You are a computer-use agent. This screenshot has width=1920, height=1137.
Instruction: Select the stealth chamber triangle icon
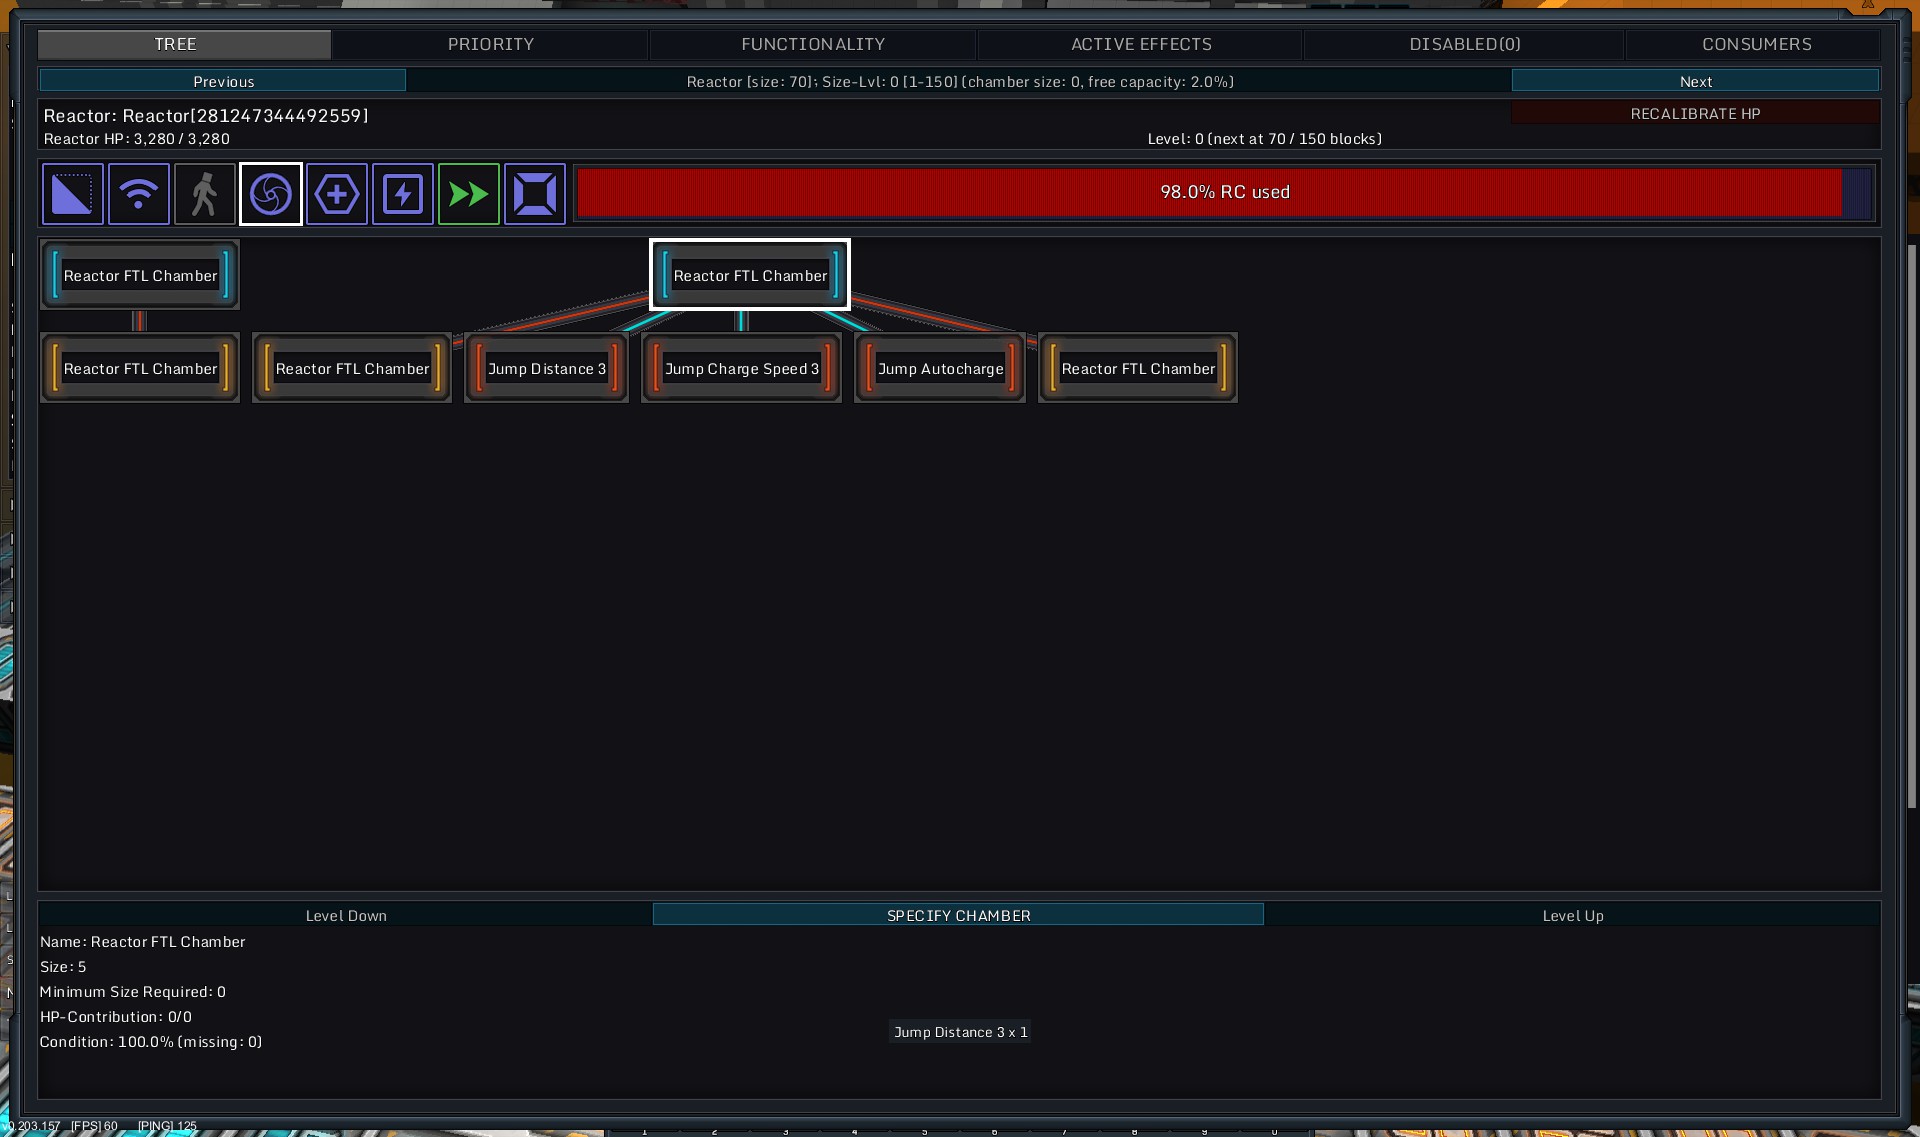[x=72, y=194]
